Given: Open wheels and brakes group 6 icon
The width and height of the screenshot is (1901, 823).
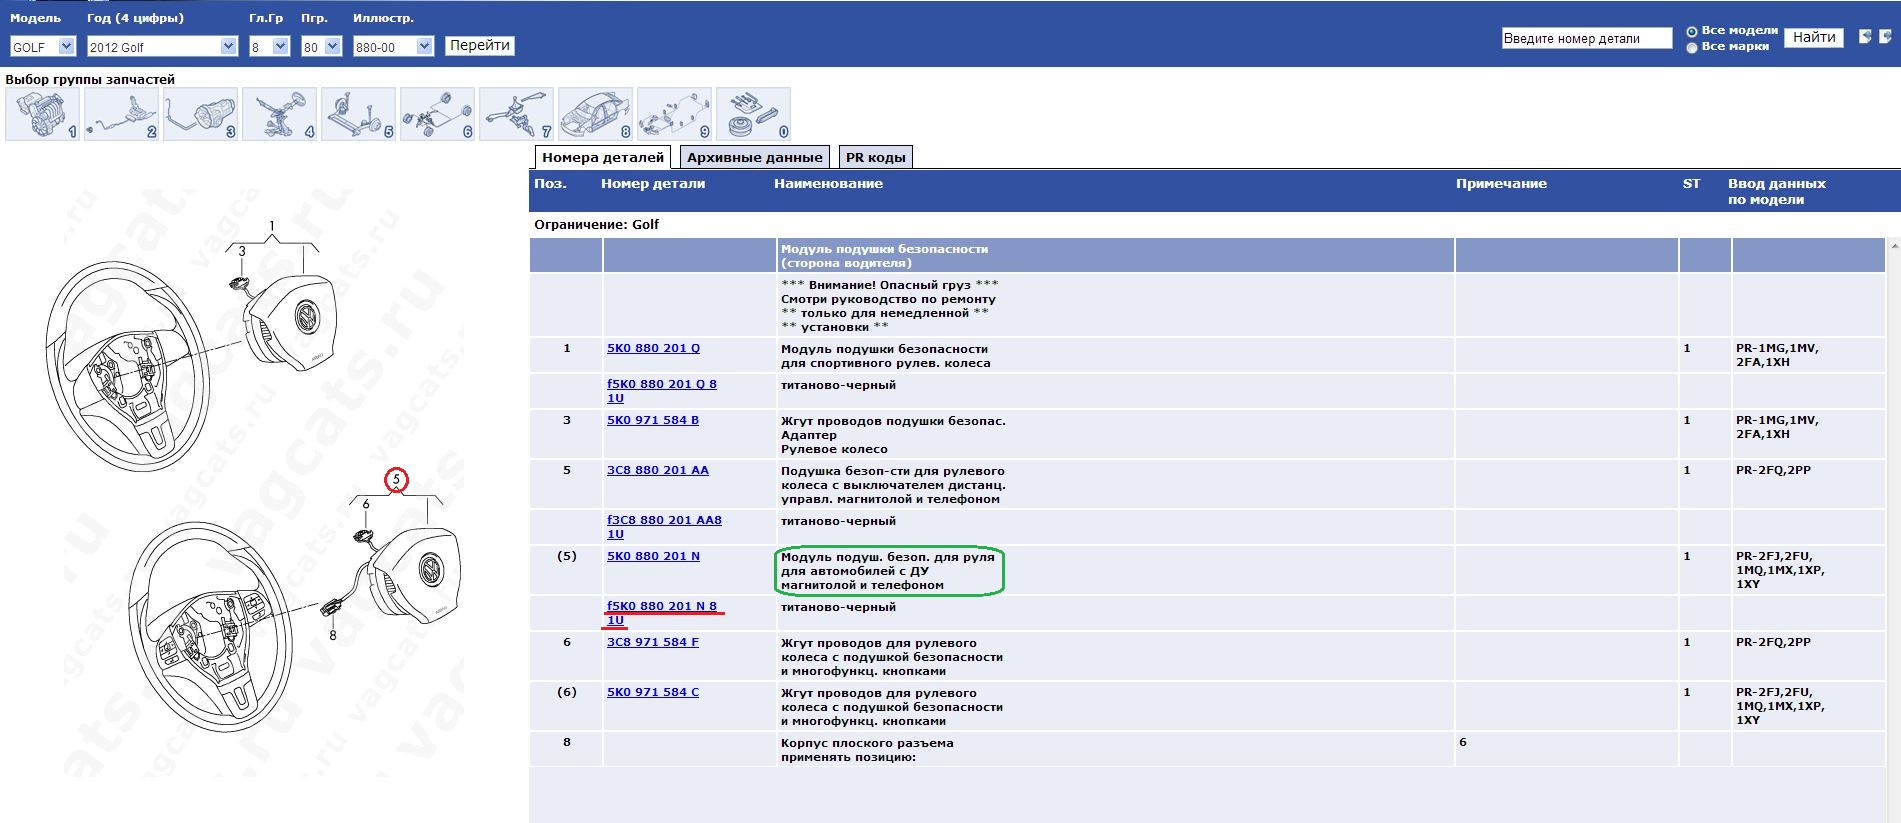Looking at the screenshot, I should [437, 114].
